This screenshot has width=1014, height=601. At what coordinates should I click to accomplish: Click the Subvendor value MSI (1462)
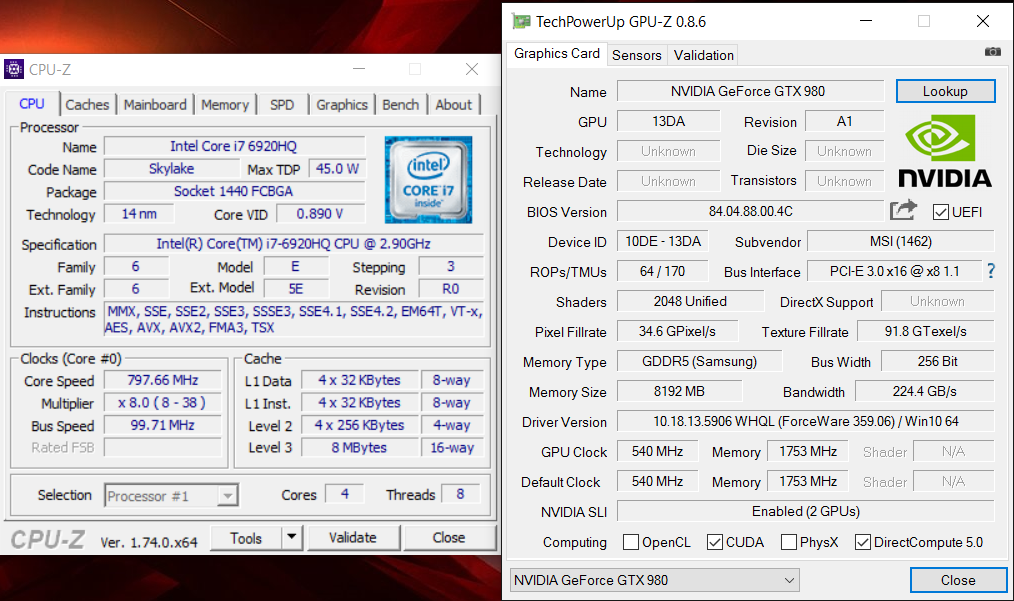pyautogui.click(x=901, y=241)
